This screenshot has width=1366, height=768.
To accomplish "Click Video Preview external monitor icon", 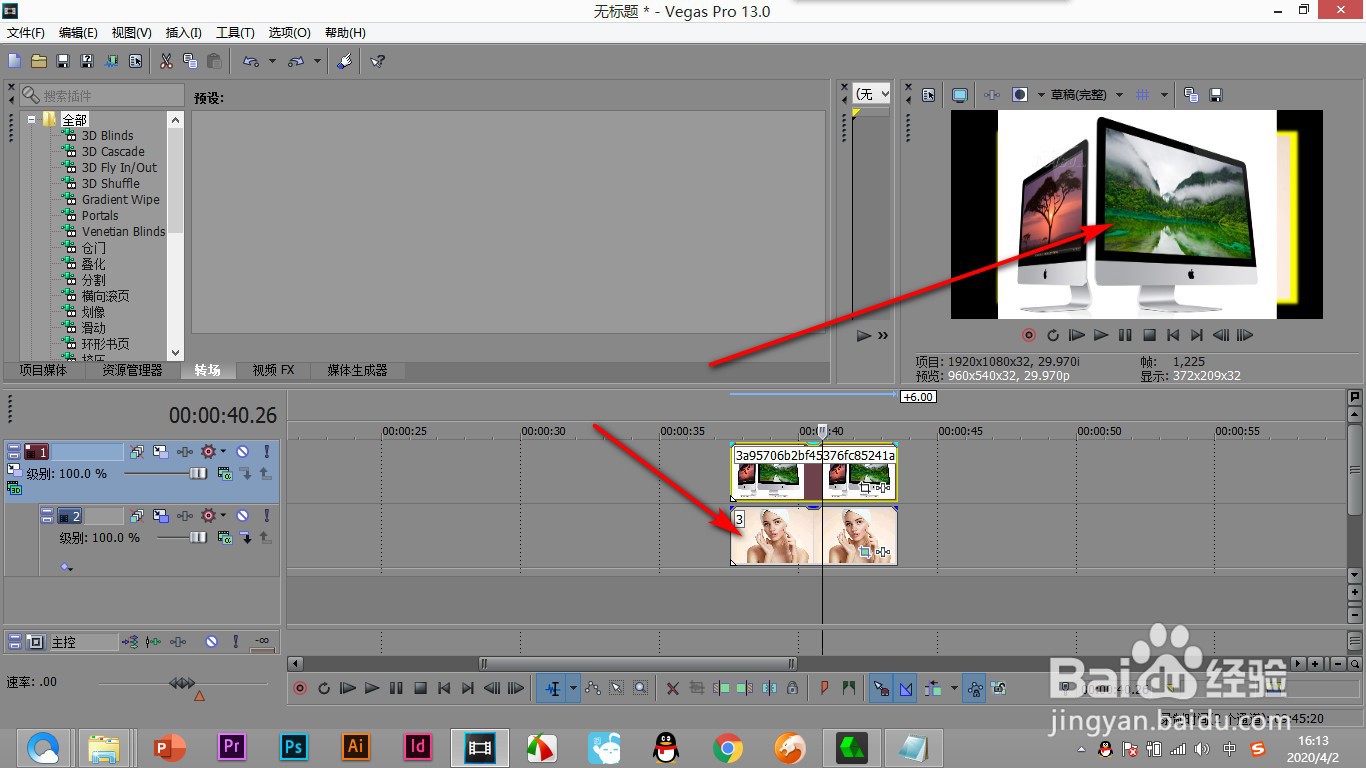I will 960,95.
